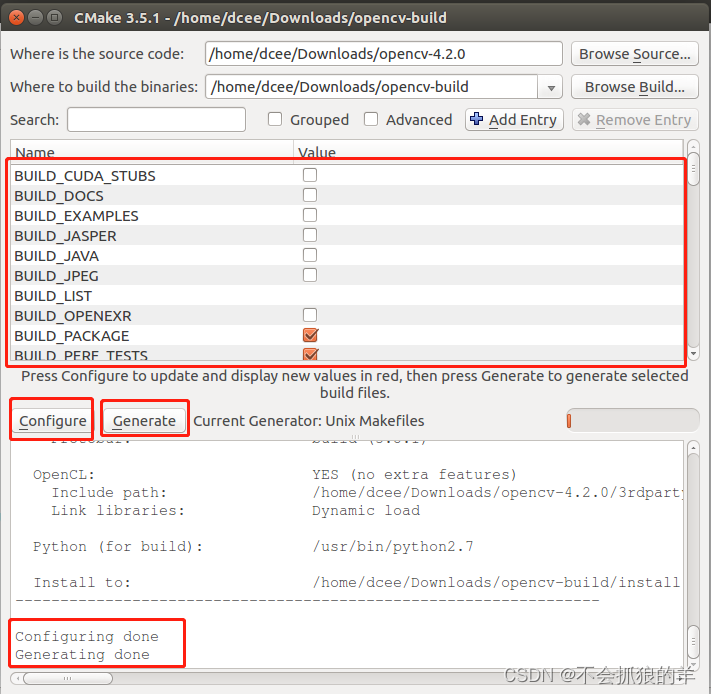Click the Generate button
Screen dimensions: 711x694
point(144,421)
